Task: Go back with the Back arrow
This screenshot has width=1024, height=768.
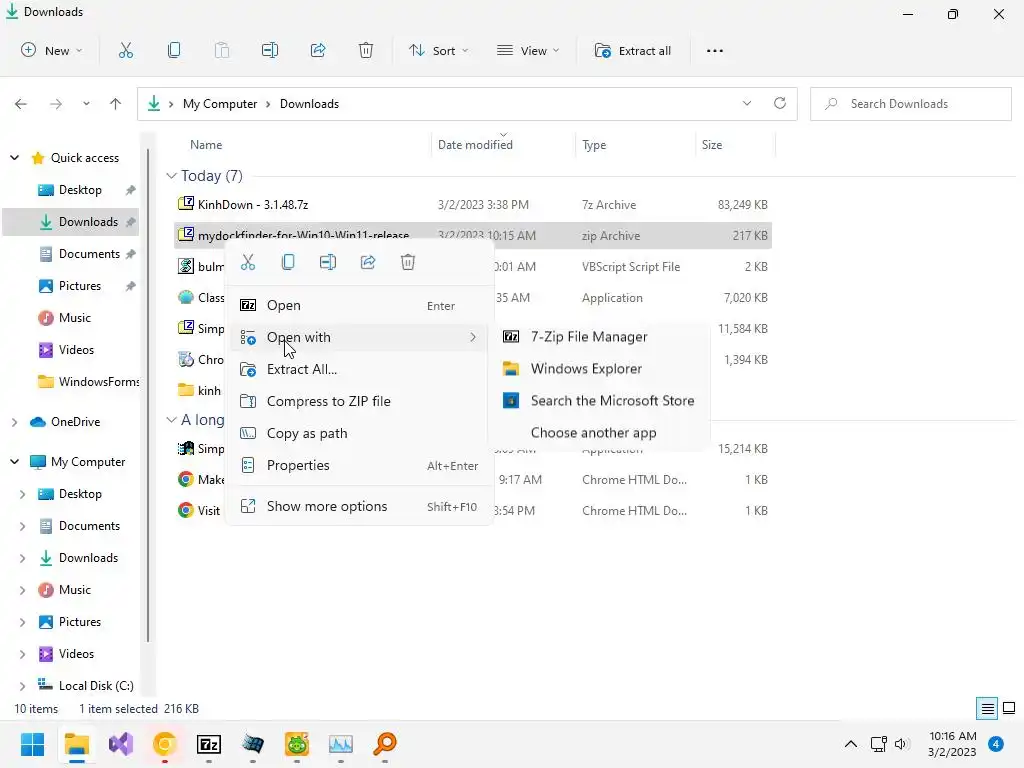Action: coord(21,104)
